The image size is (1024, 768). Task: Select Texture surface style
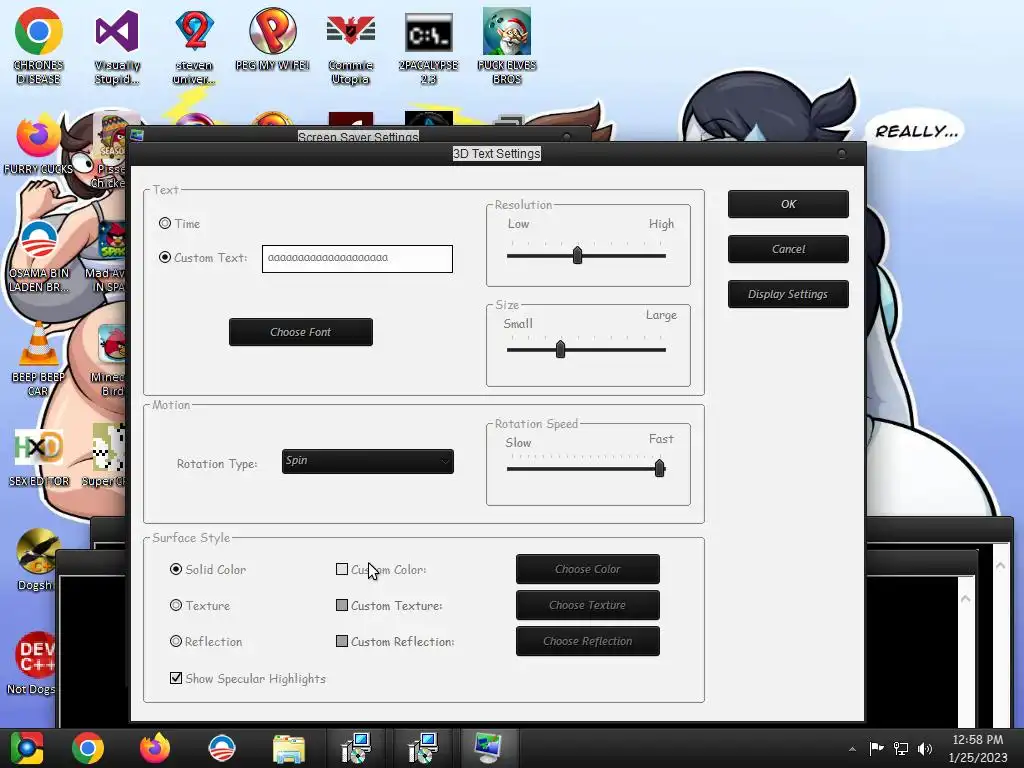176,605
